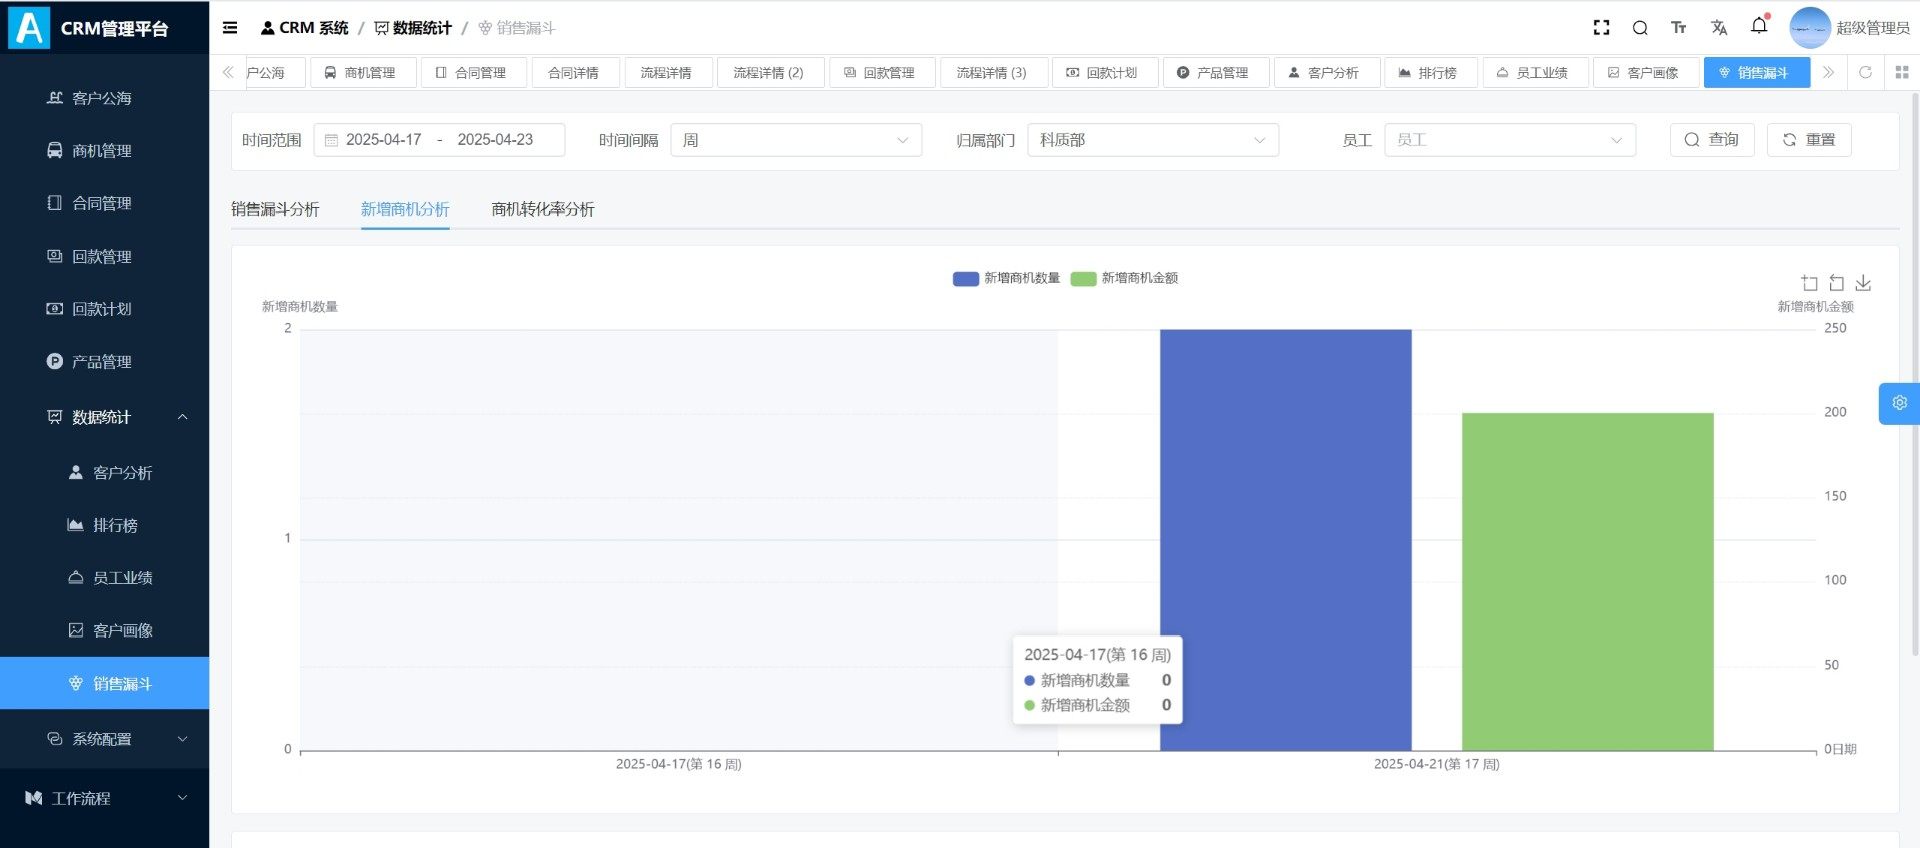Open the 员工业绩 page tab
The width and height of the screenshot is (1920, 848).
1535,73
